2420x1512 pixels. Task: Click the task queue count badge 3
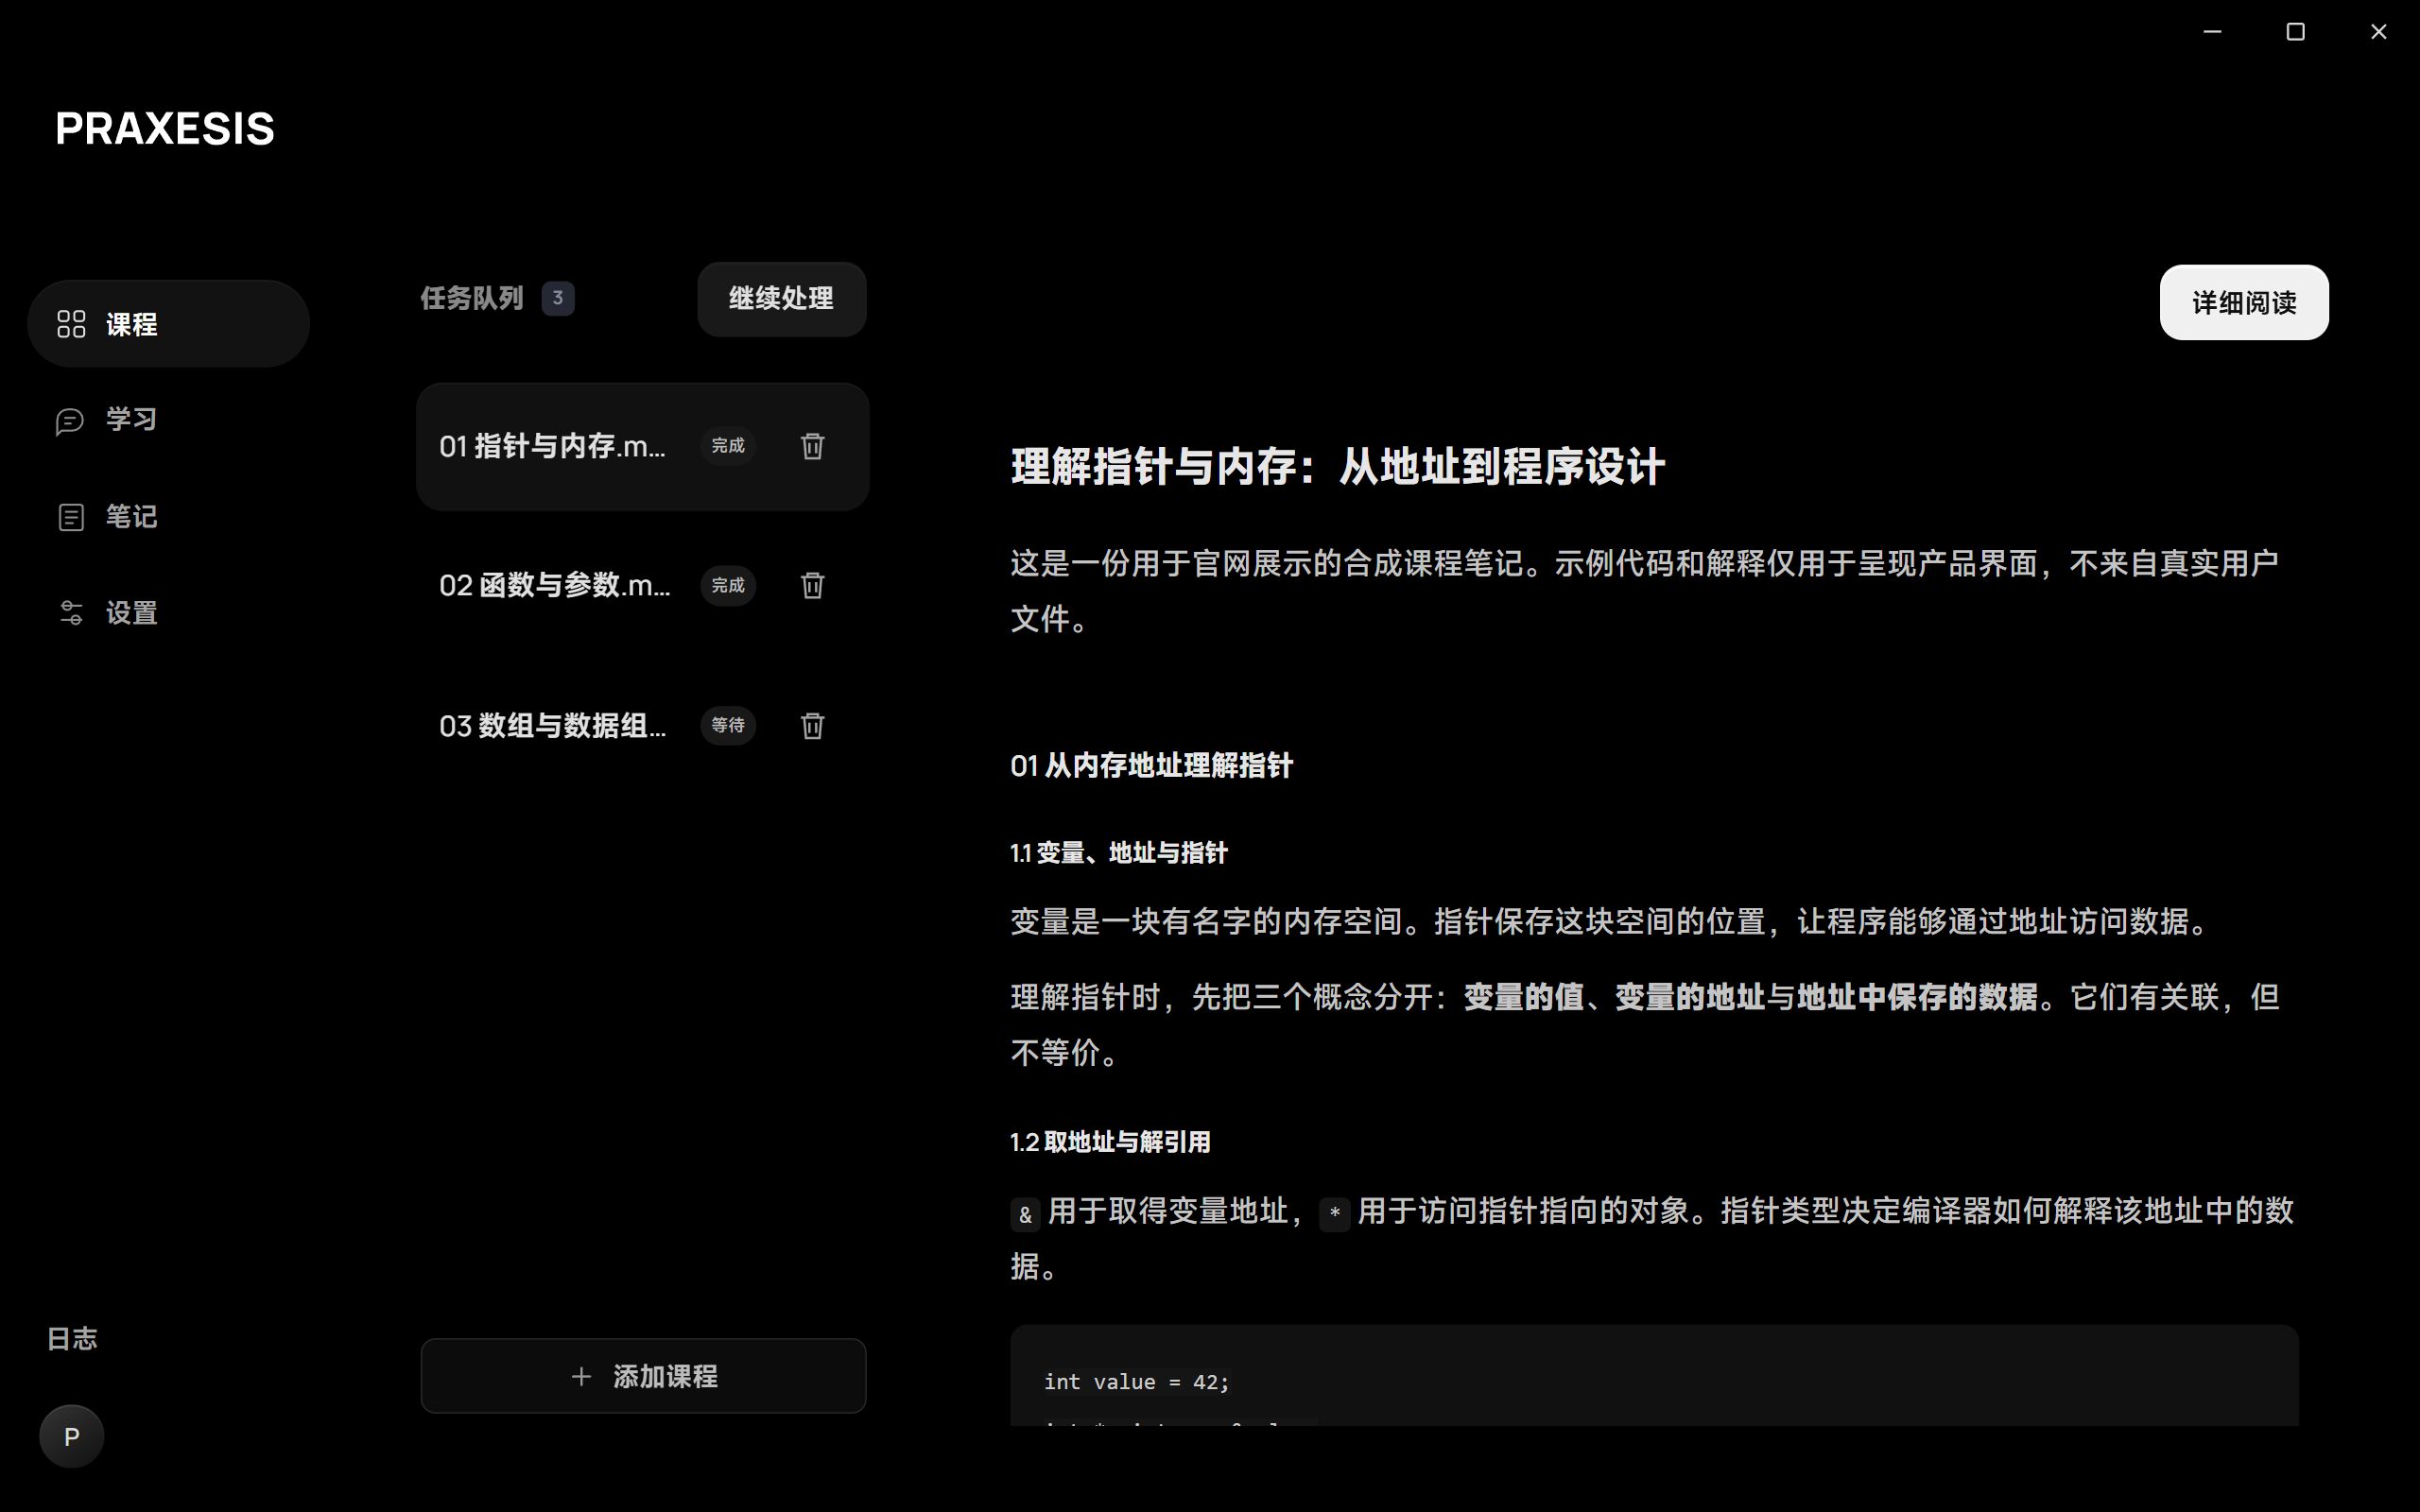click(x=558, y=298)
